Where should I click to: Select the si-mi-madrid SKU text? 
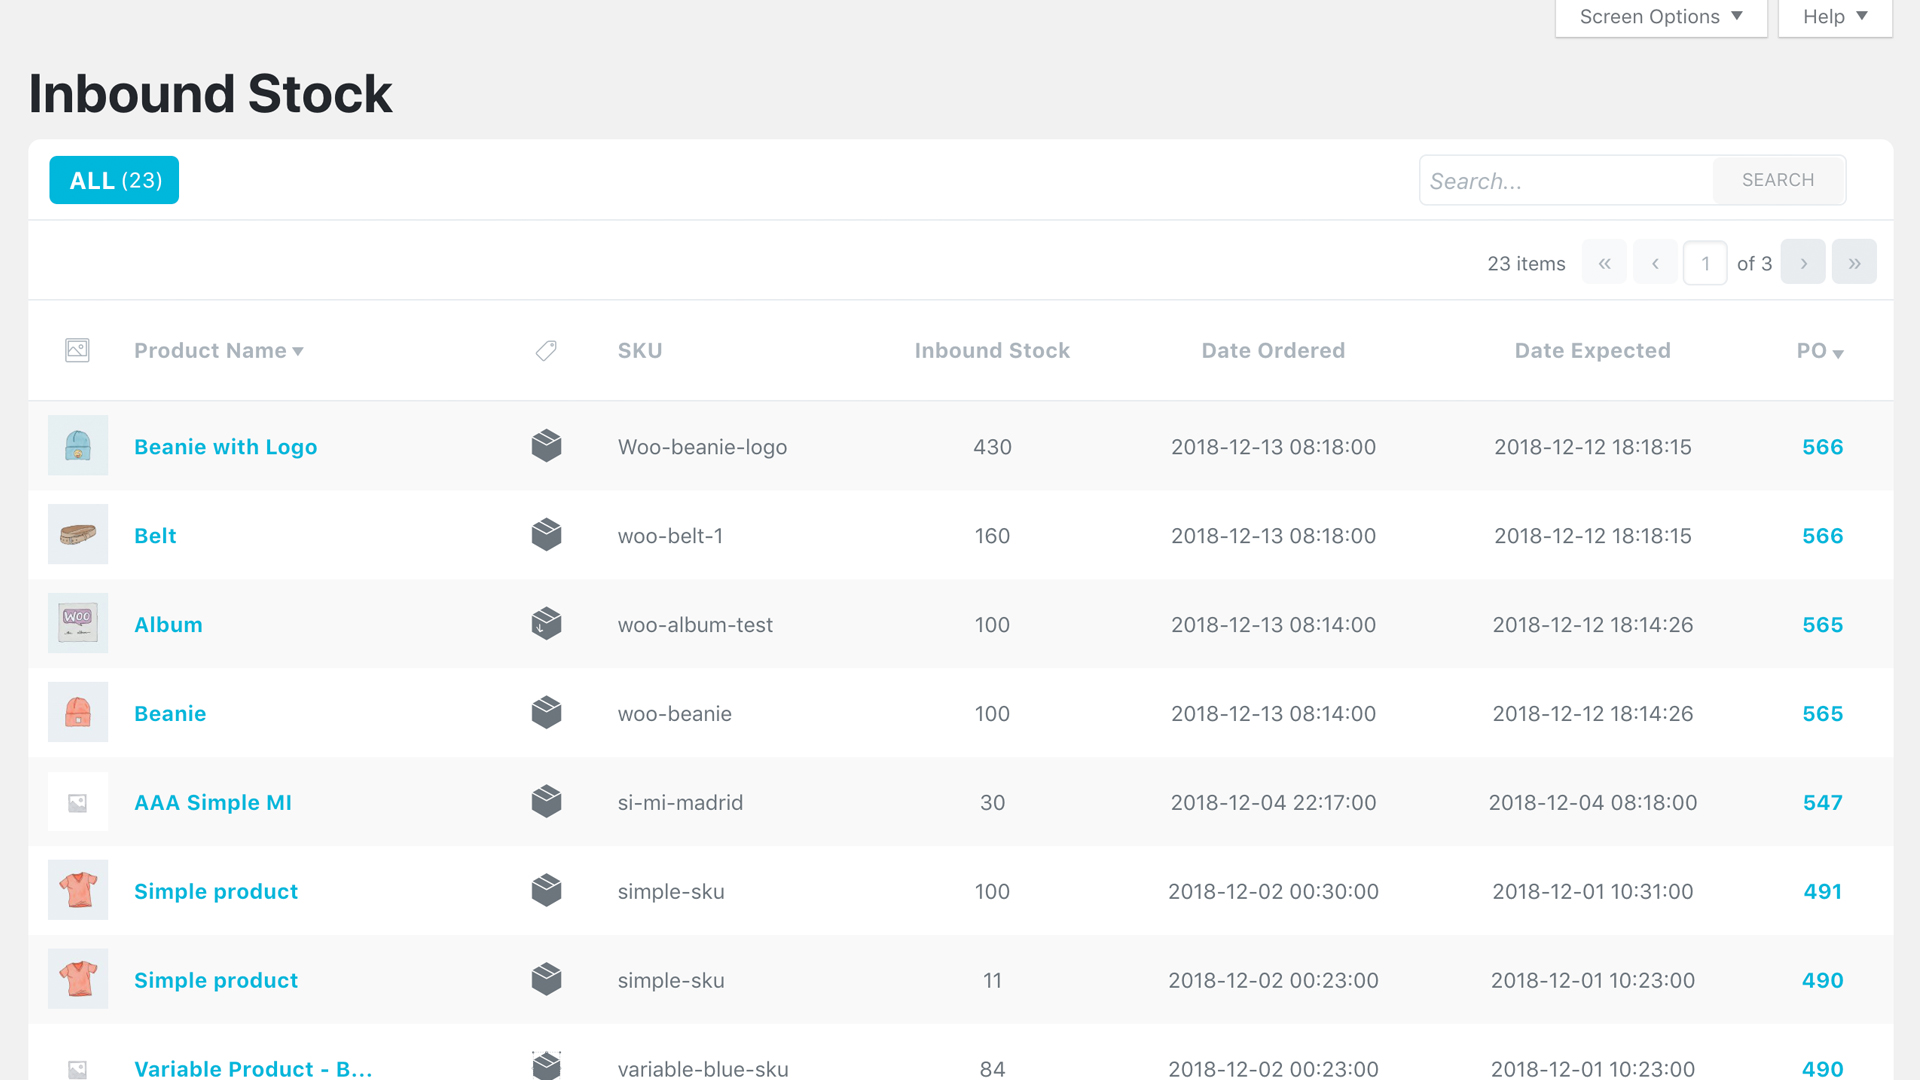pyautogui.click(x=680, y=803)
